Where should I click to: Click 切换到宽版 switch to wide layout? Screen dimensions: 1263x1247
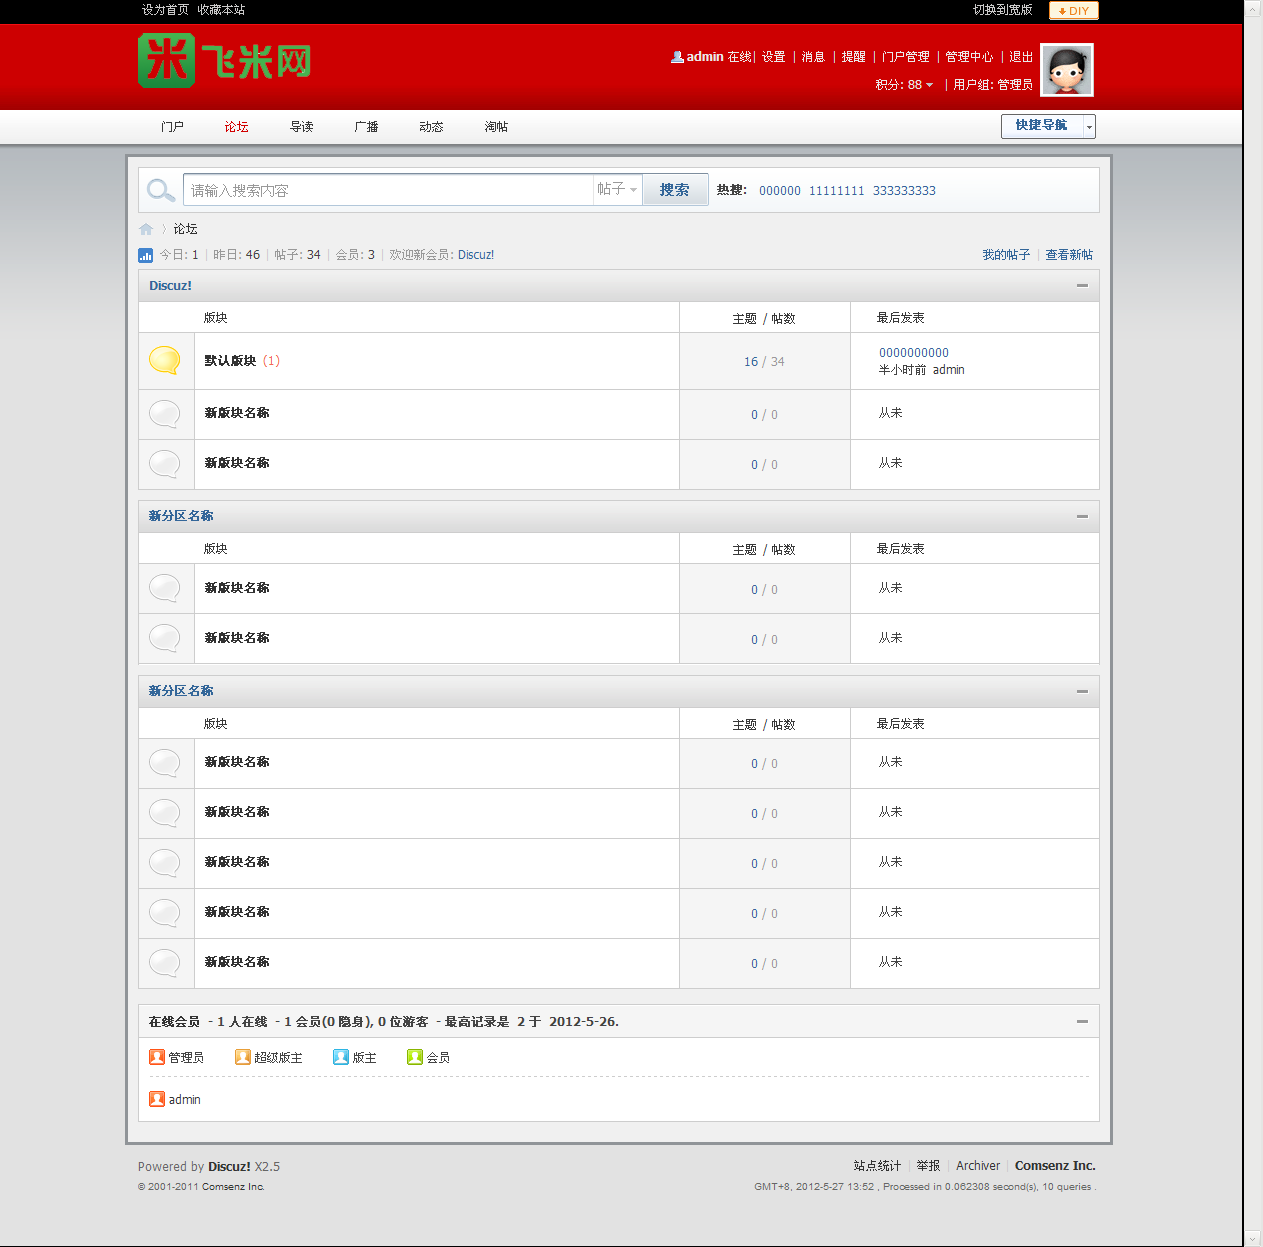click(x=1003, y=10)
